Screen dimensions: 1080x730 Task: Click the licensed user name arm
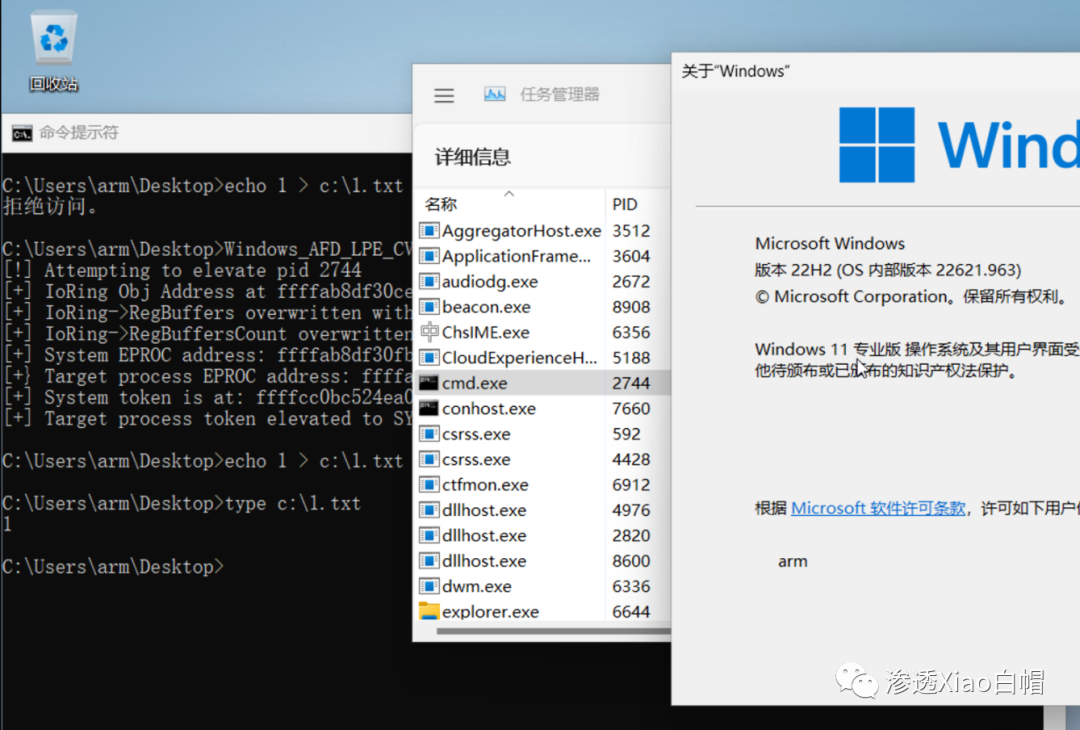point(793,562)
